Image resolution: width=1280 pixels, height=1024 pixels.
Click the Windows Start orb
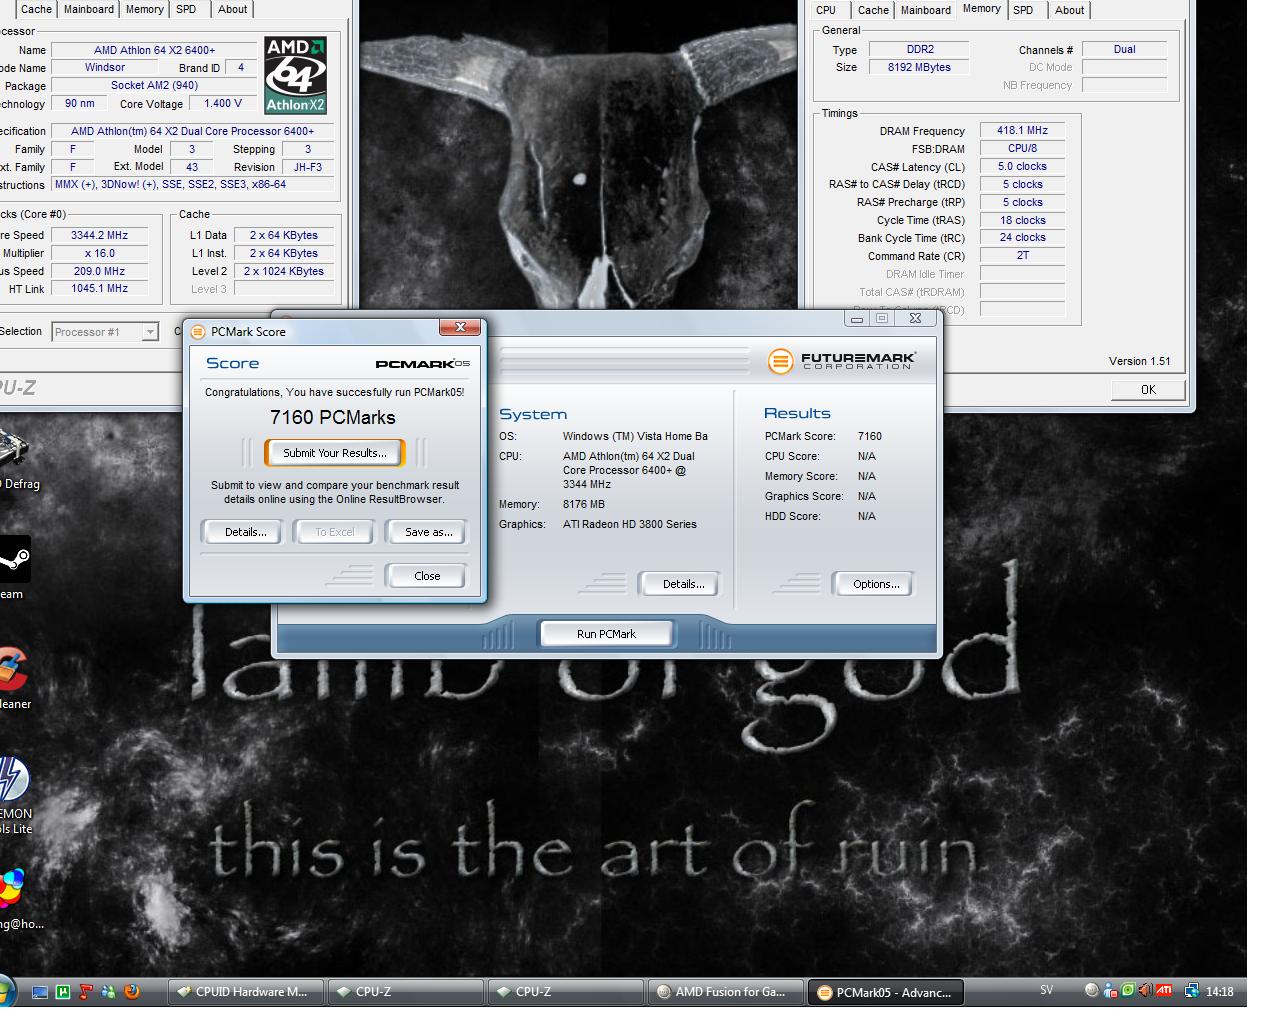5,992
